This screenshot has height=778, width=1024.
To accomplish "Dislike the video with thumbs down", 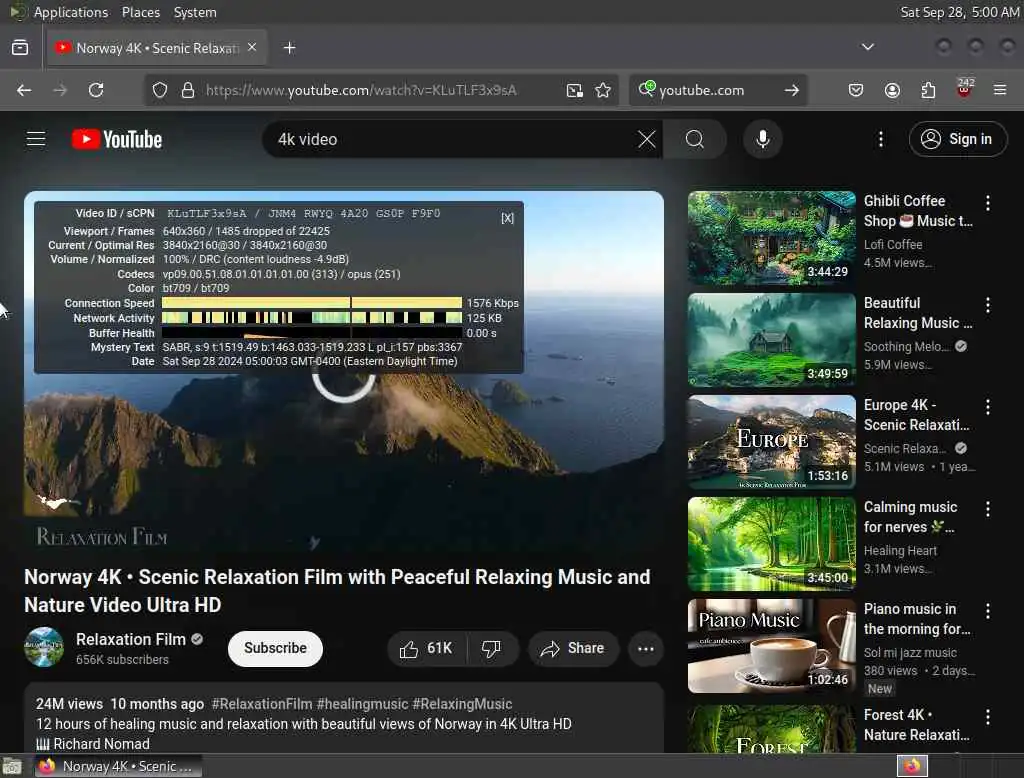I will click(x=492, y=649).
